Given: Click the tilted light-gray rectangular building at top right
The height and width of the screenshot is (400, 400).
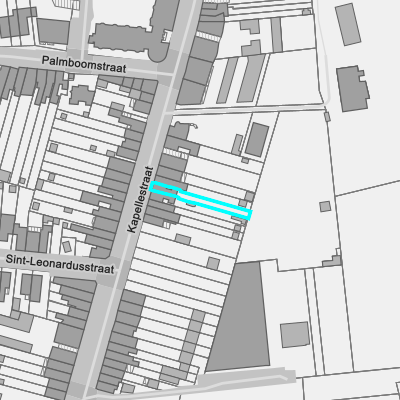Looking at the screenshot, I should point(348,24).
